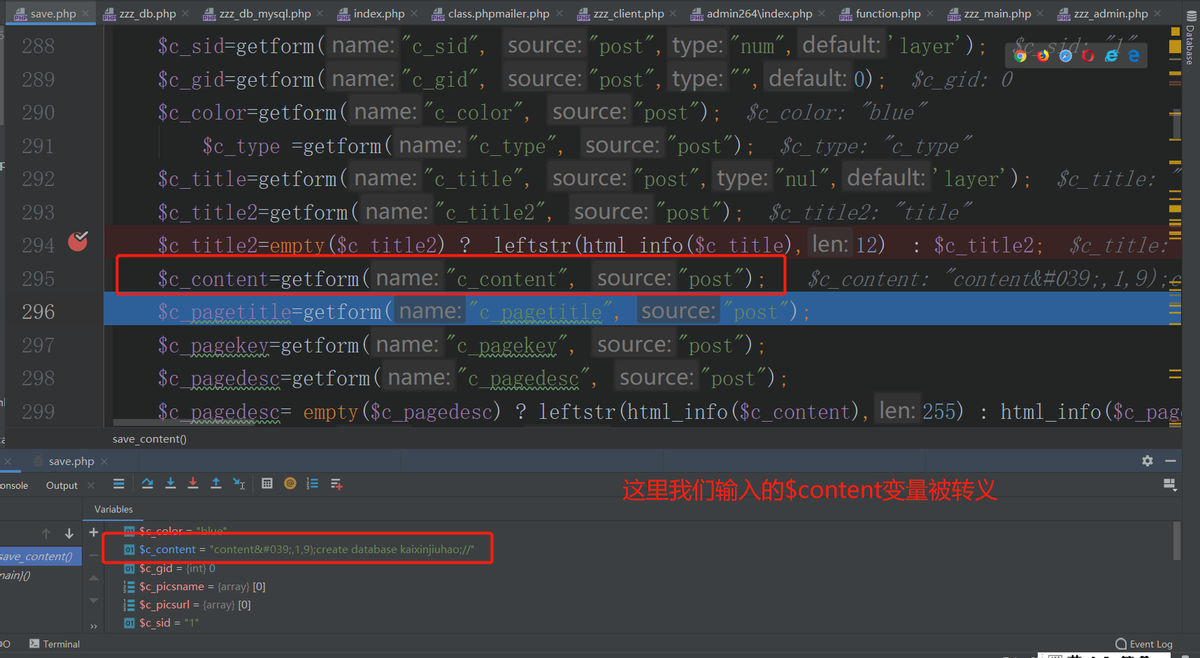Hide the debug panel with minimize icon
The image size is (1200, 658).
click(1170, 461)
